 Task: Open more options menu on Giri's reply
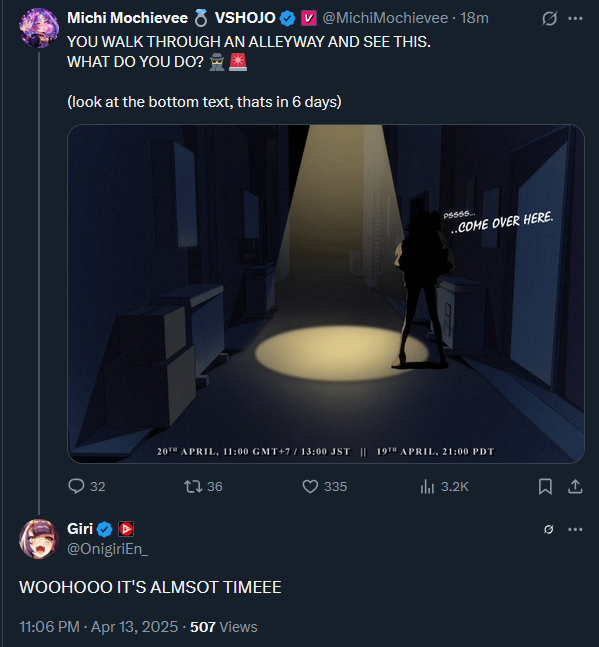coord(575,529)
